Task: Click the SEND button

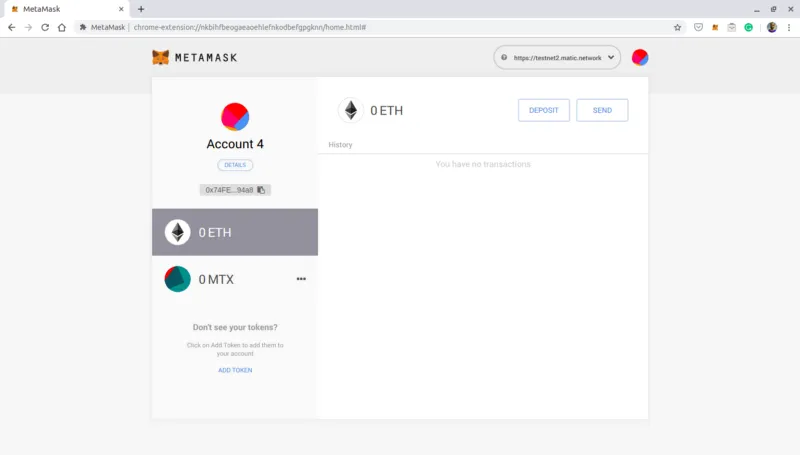Action: pyautogui.click(x=602, y=110)
